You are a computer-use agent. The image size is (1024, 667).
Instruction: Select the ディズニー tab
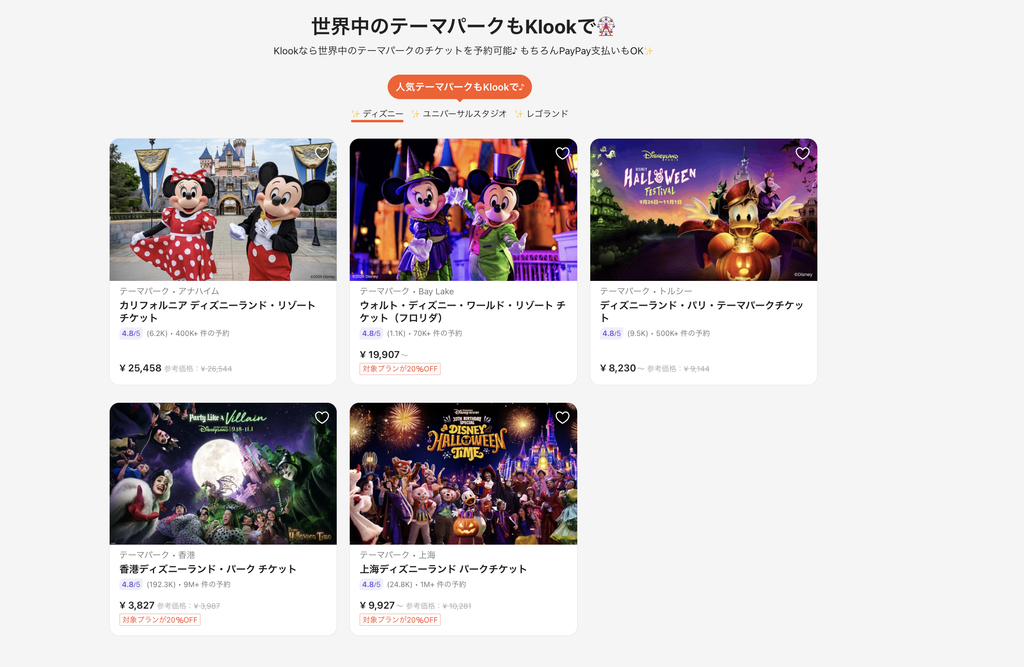[x=377, y=114]
